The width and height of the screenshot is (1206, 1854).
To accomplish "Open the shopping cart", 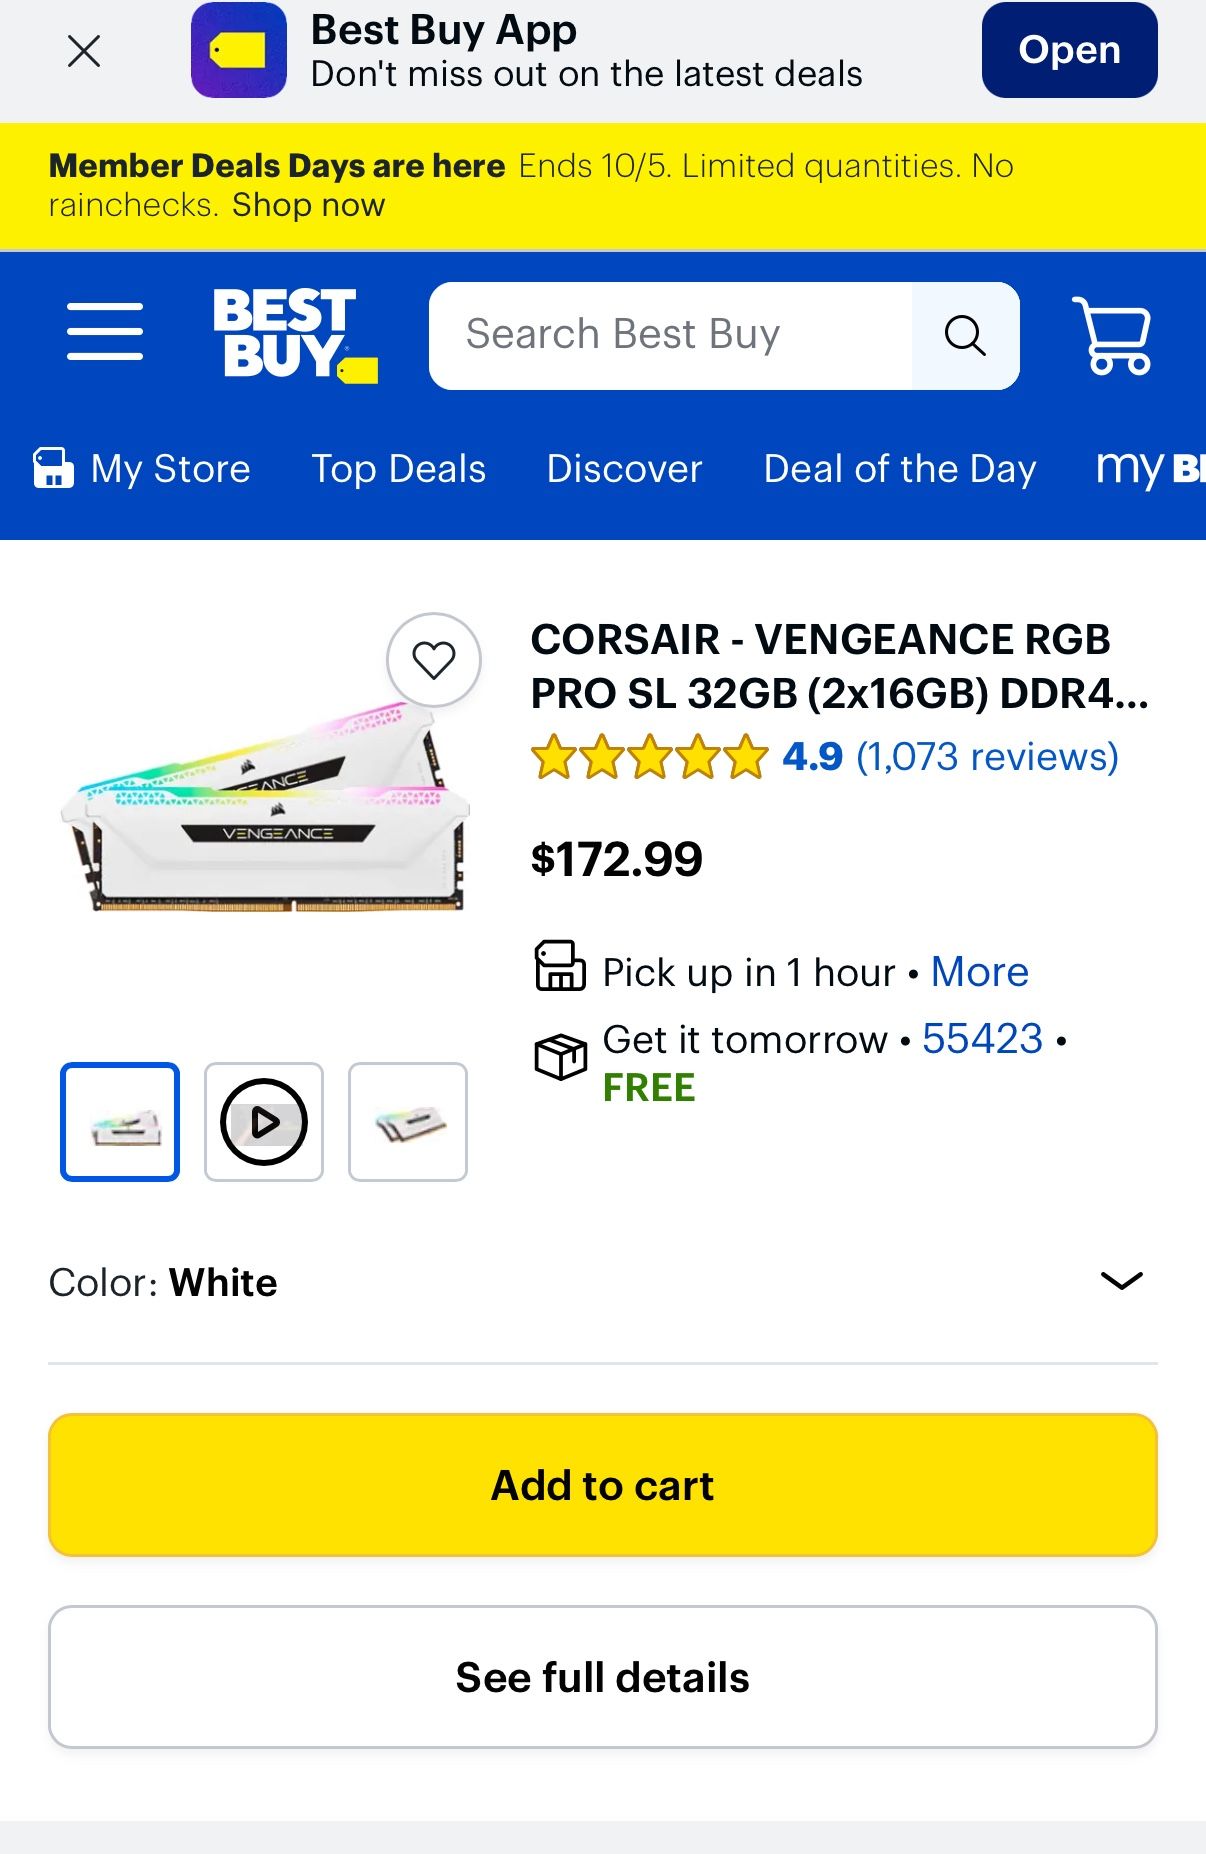I will click(1112, 335).
